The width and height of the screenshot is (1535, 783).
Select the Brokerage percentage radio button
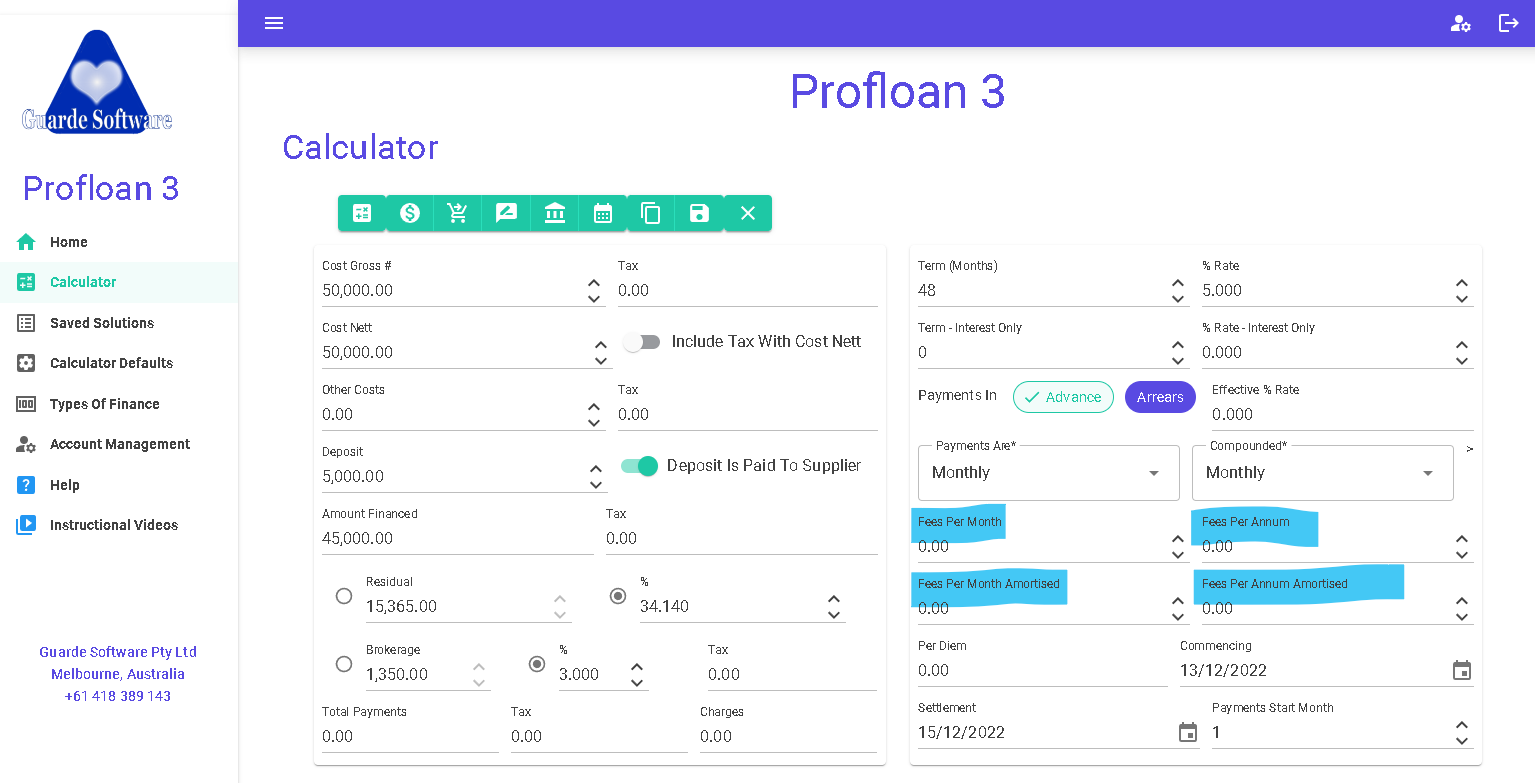click(537, 664)
